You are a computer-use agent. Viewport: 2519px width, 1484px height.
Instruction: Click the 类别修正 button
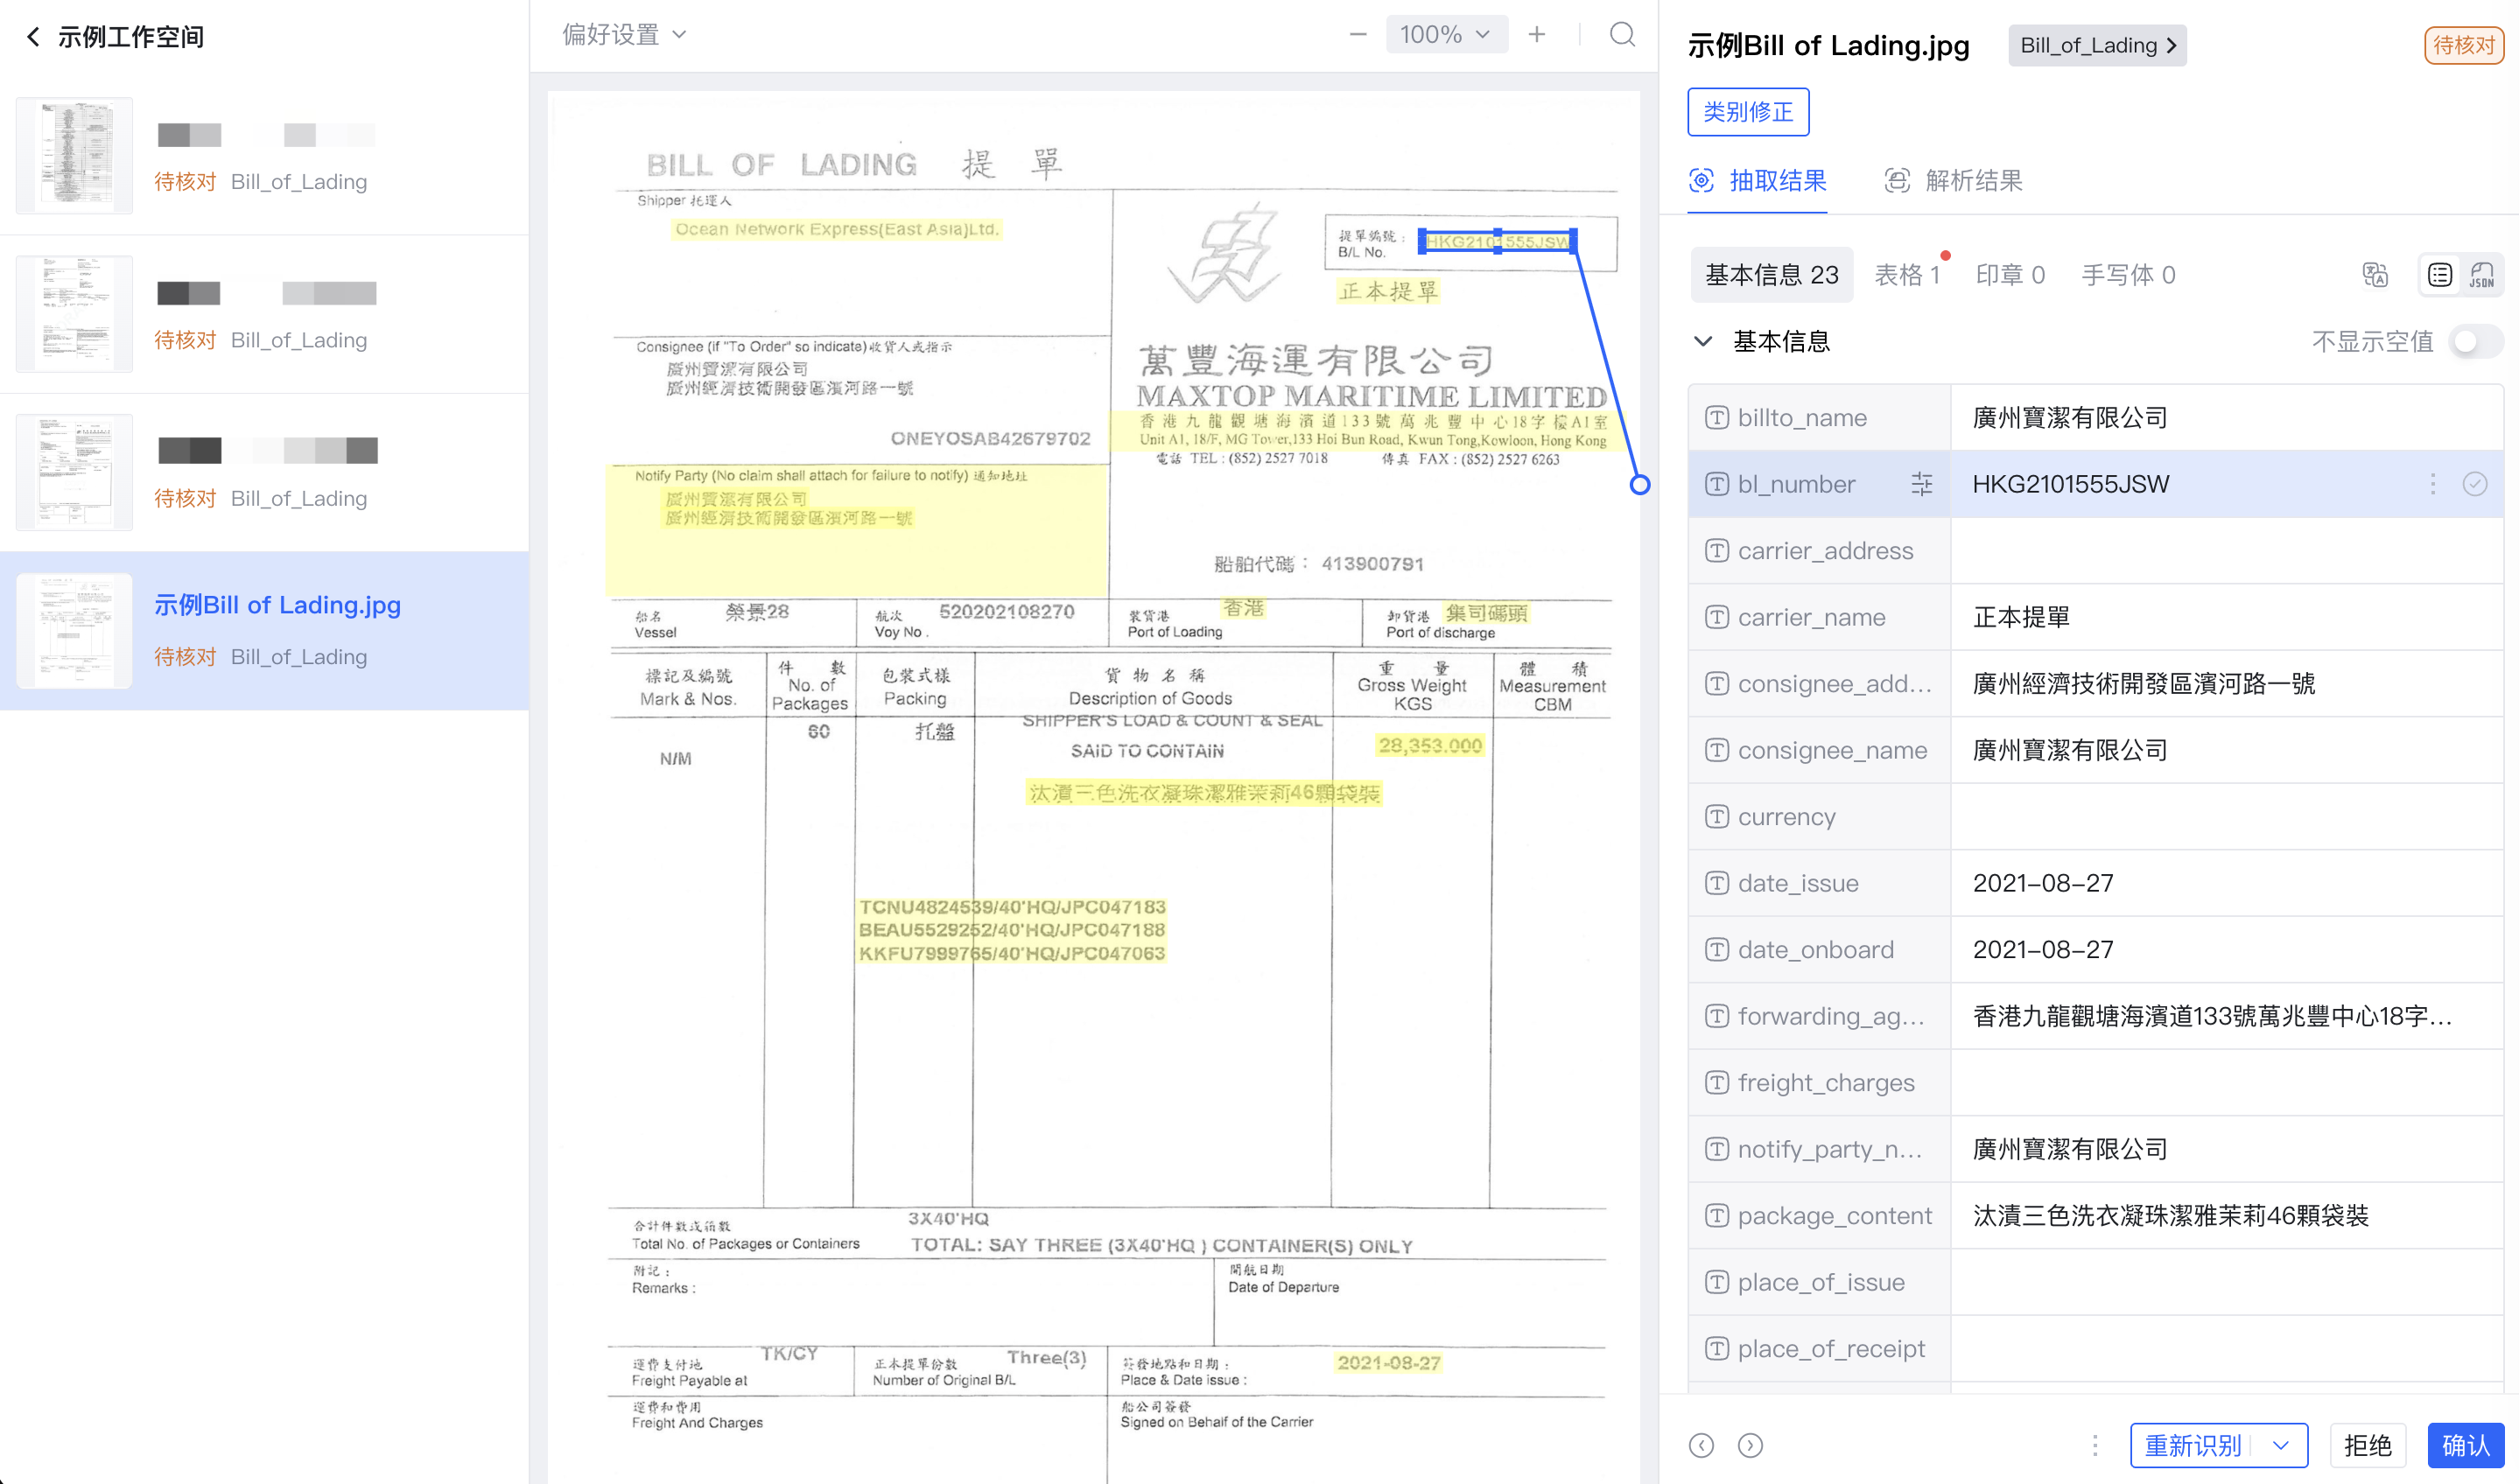pyautogui.click(x=1748, y=112)
